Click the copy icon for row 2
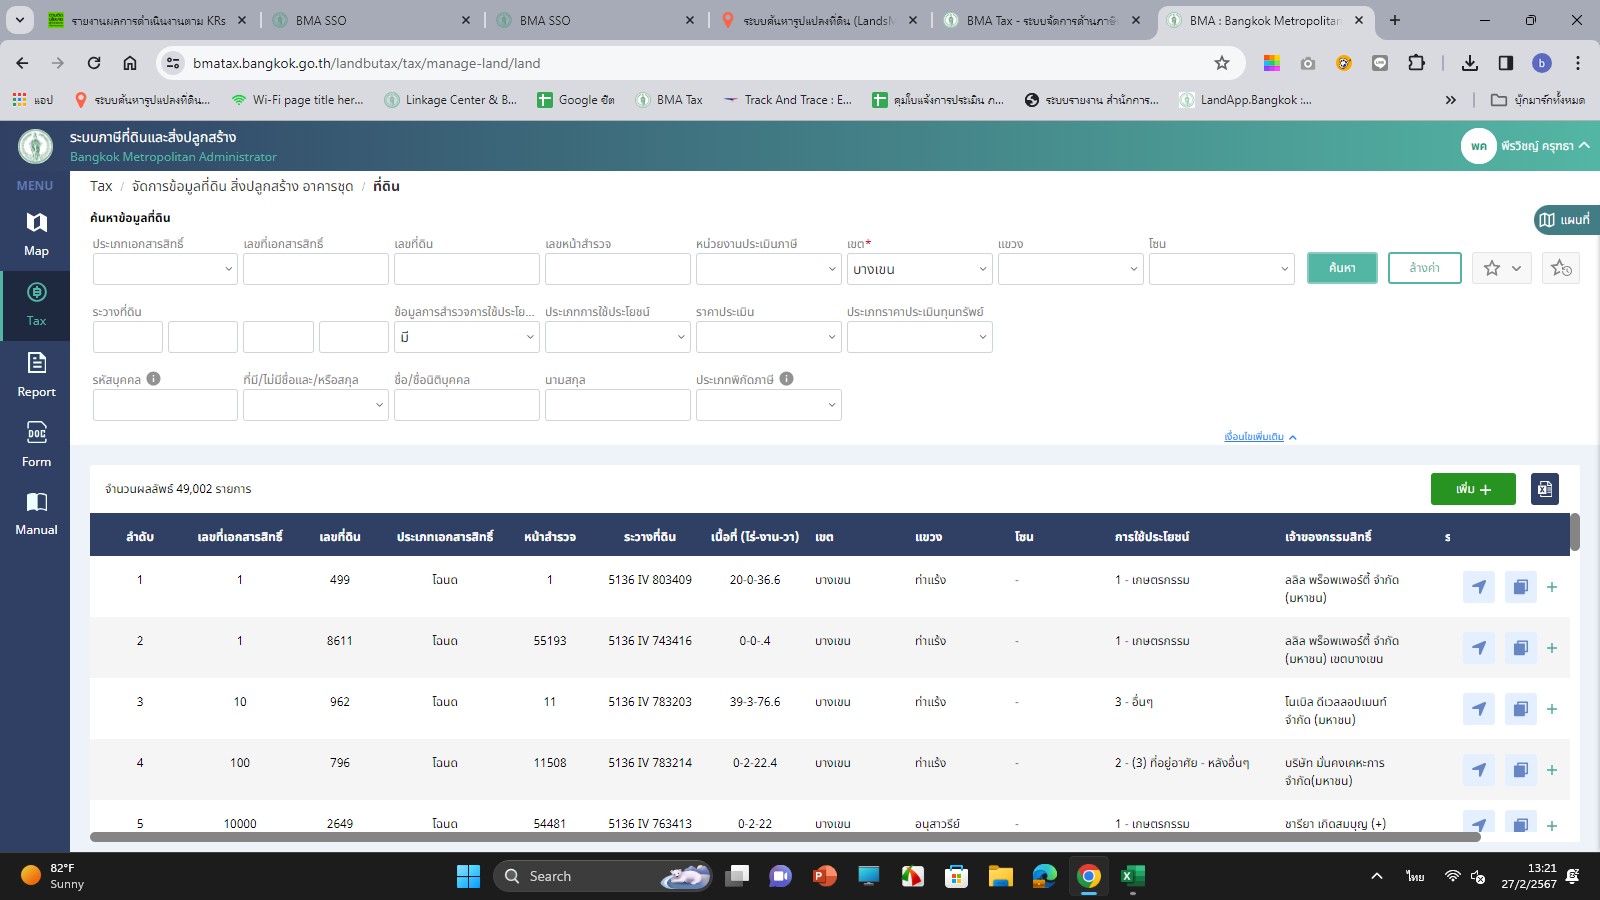This screenshot has width=1600, height=900. (x=1520, y=648)
